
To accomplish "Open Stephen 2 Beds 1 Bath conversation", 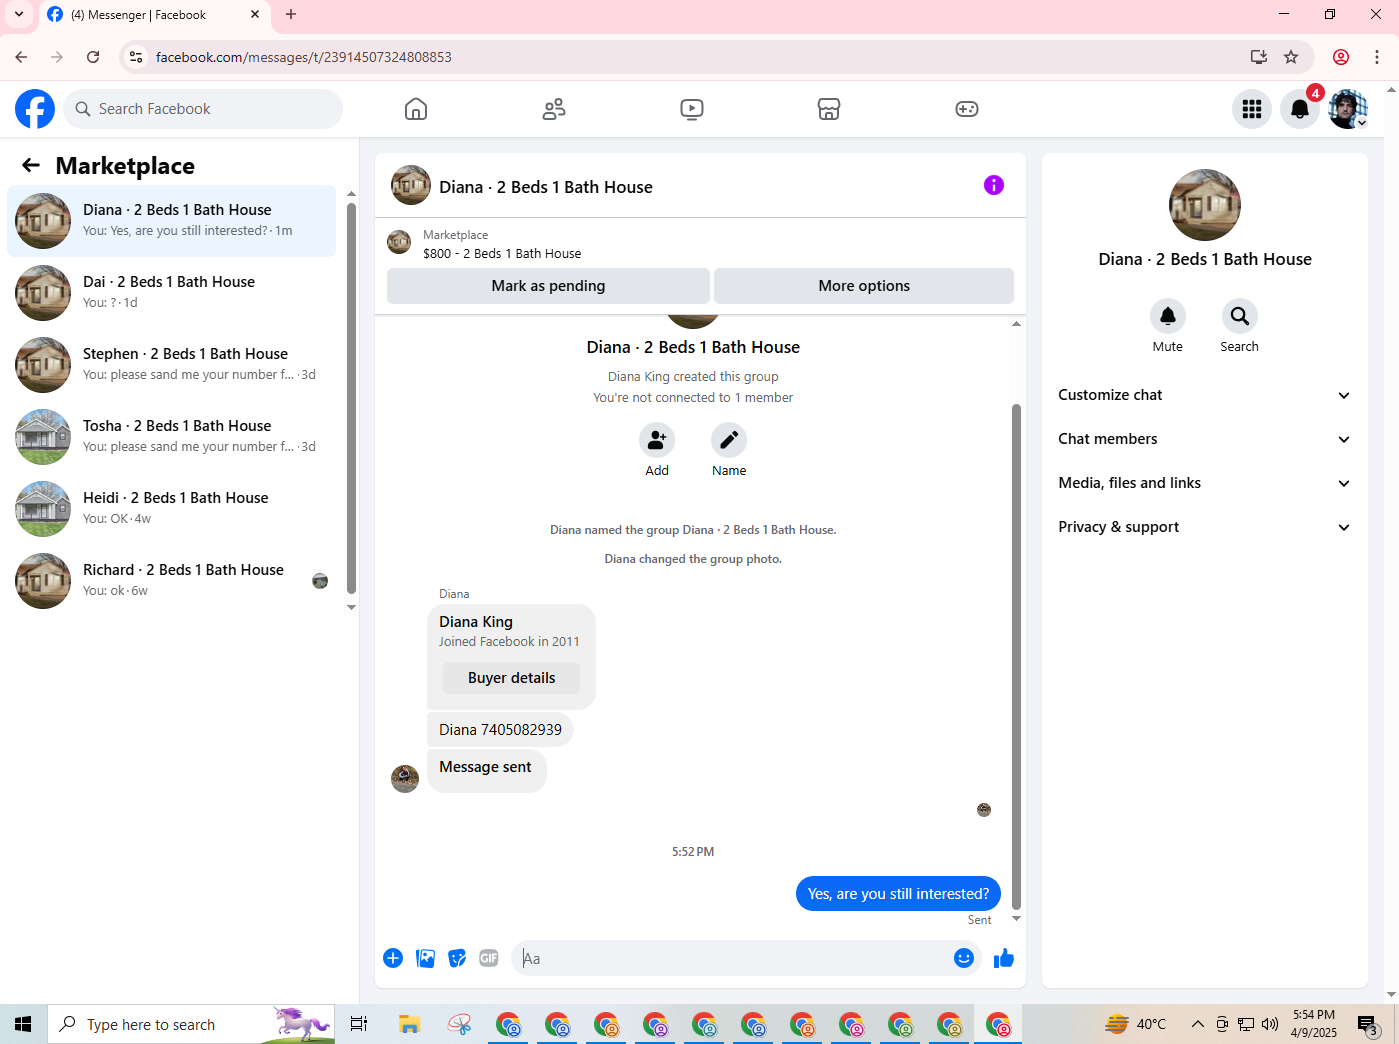I will point(172,365).
